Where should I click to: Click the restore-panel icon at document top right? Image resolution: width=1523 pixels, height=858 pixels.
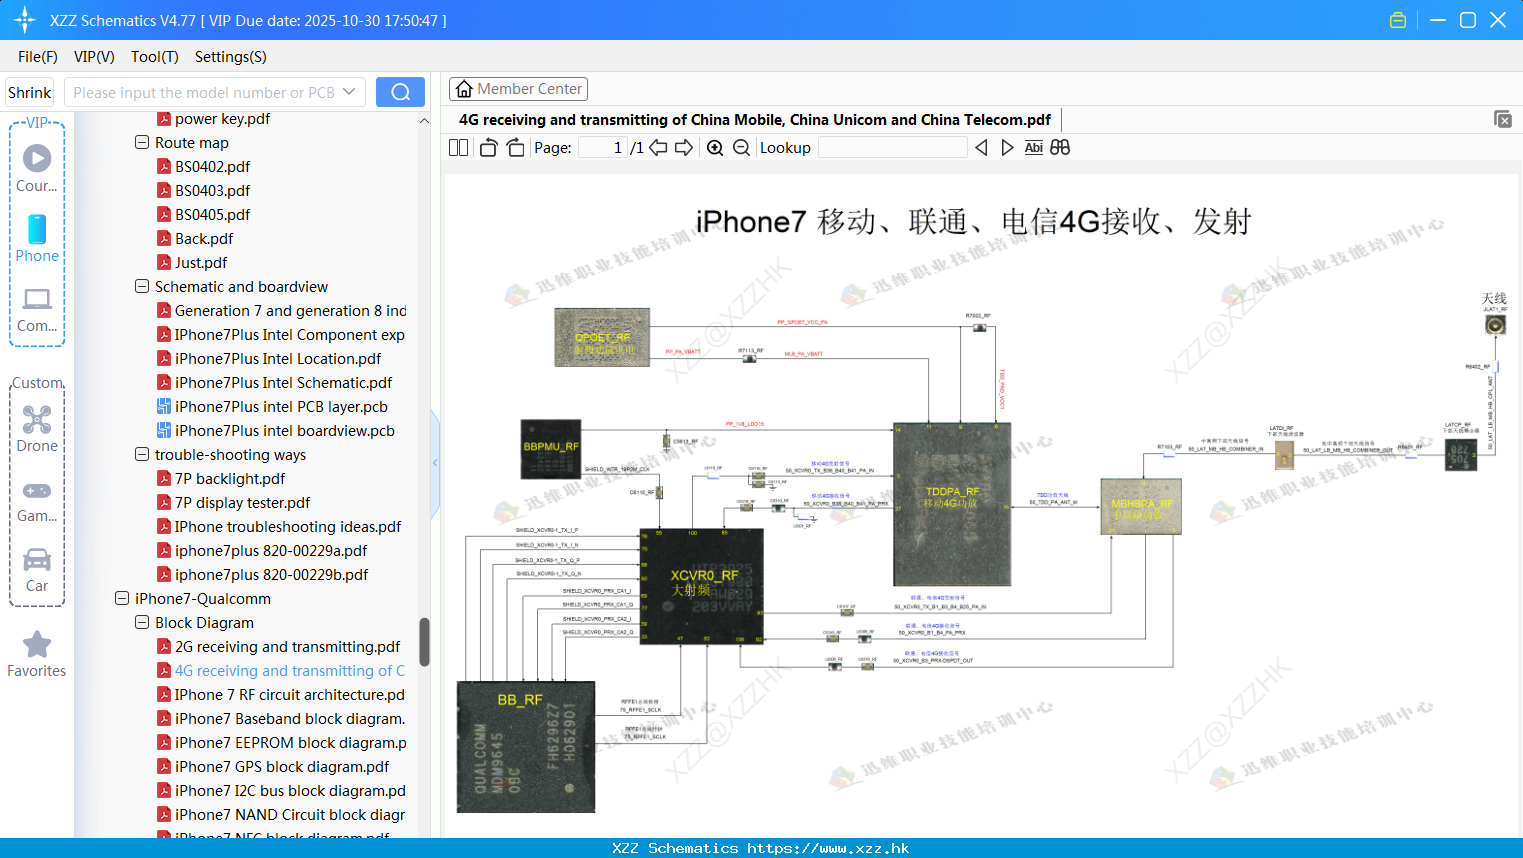[x=1503, y=119]
